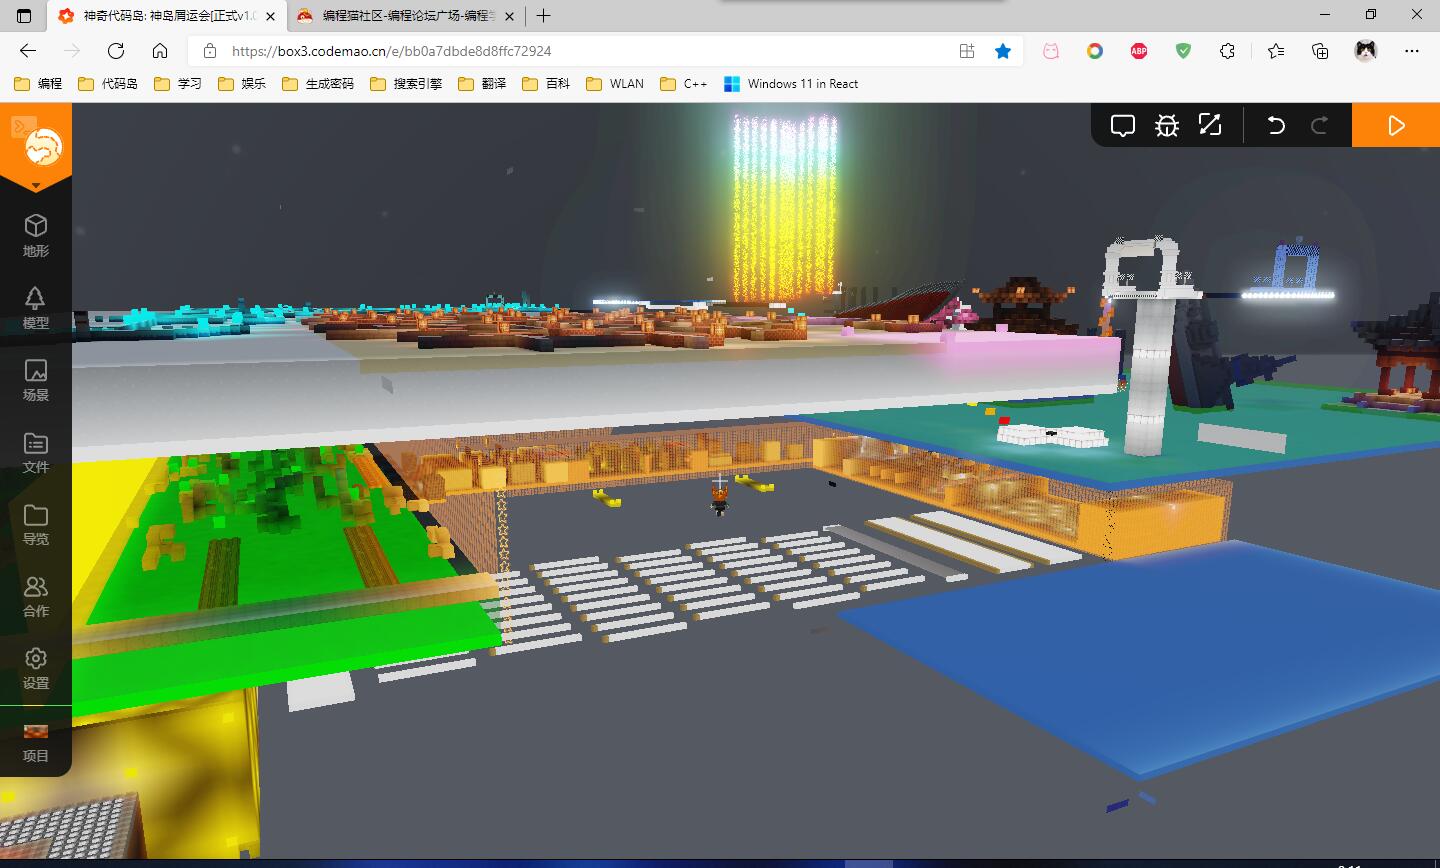Close the 神奇代码岛 tab
Screen dimensions: 1440x868
click(x=270, y=16)
